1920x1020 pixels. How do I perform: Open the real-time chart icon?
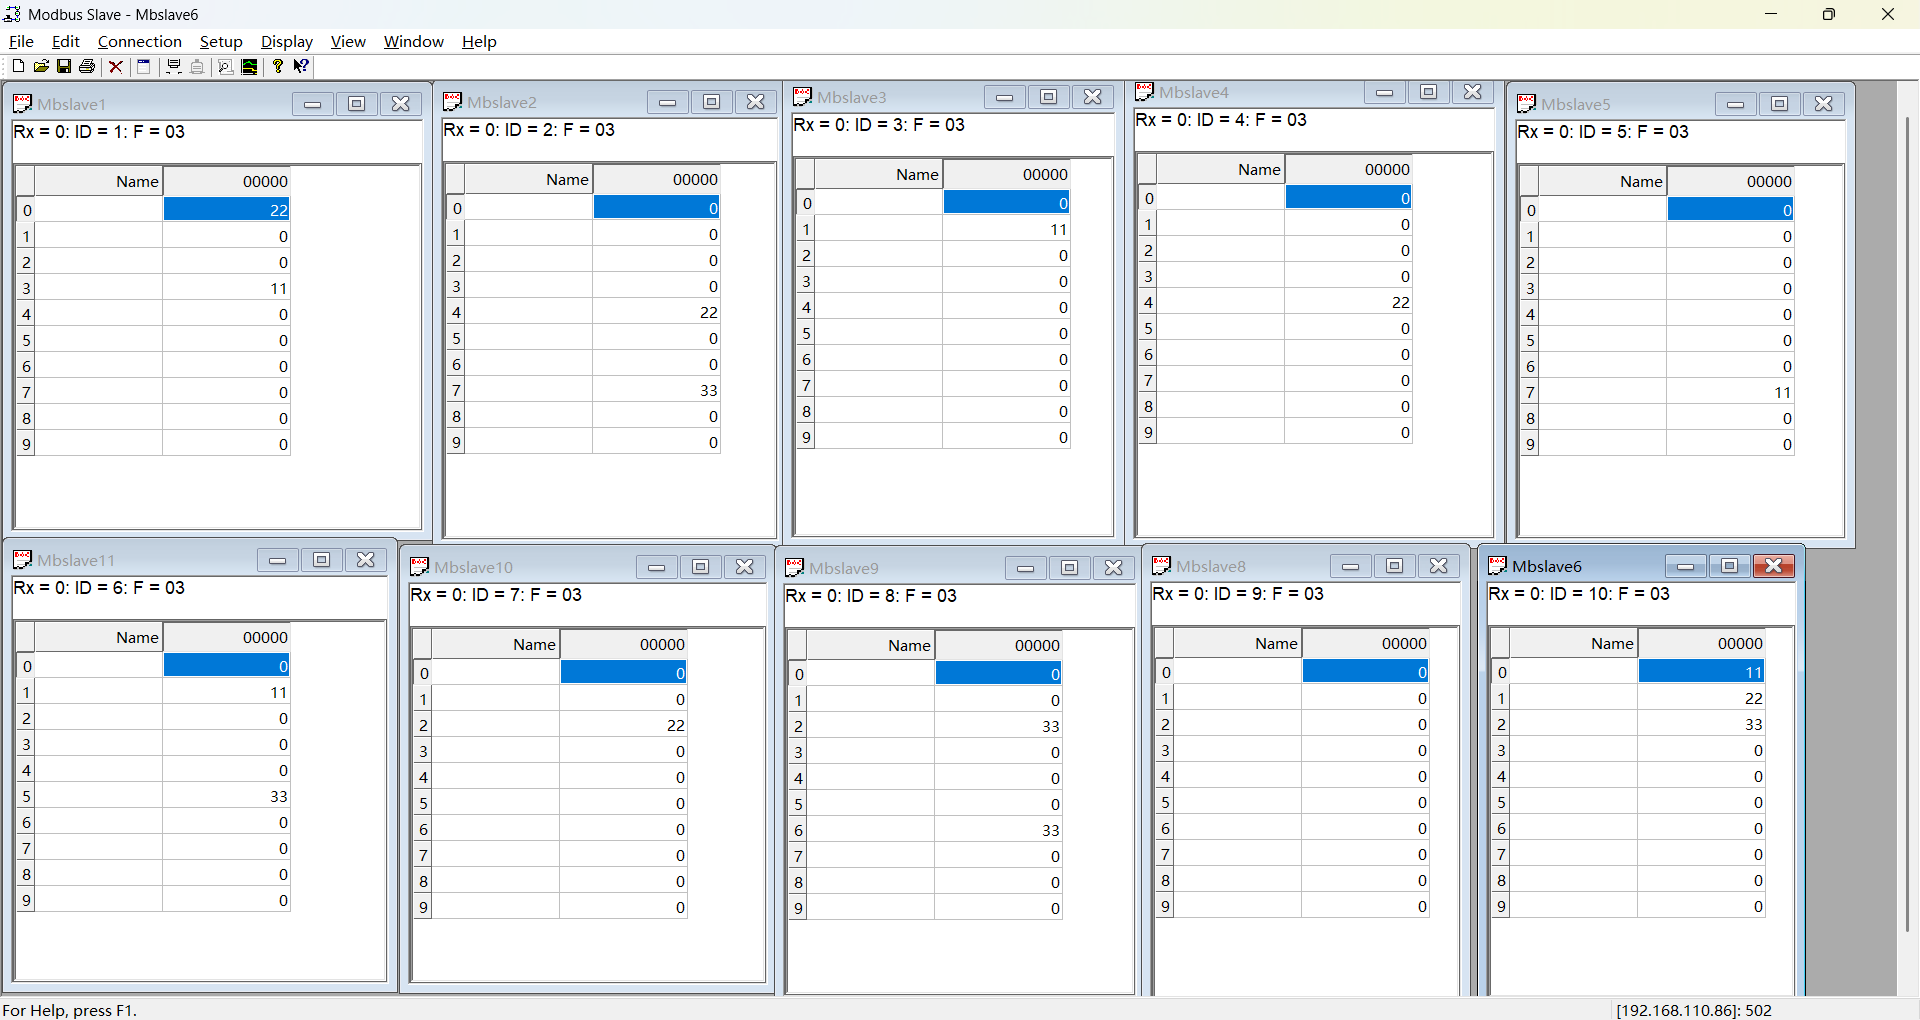tap(249, 67)
